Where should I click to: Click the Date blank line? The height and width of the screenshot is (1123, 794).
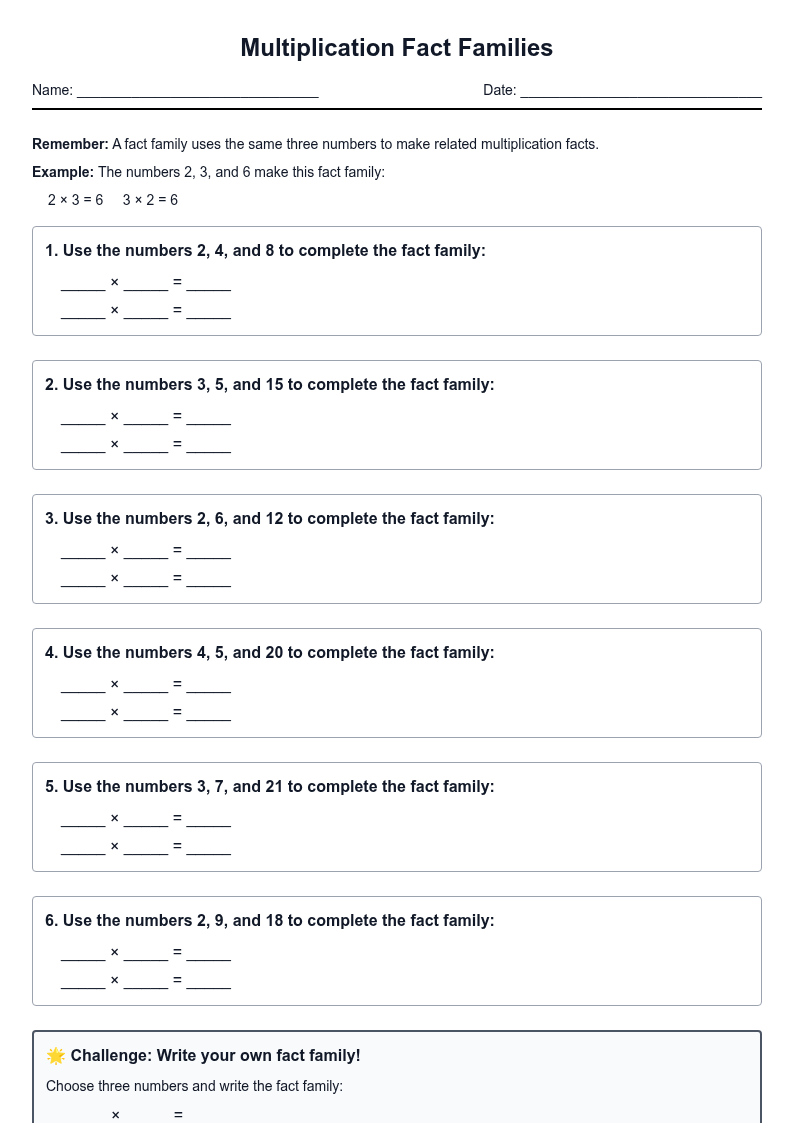(641, 91)
